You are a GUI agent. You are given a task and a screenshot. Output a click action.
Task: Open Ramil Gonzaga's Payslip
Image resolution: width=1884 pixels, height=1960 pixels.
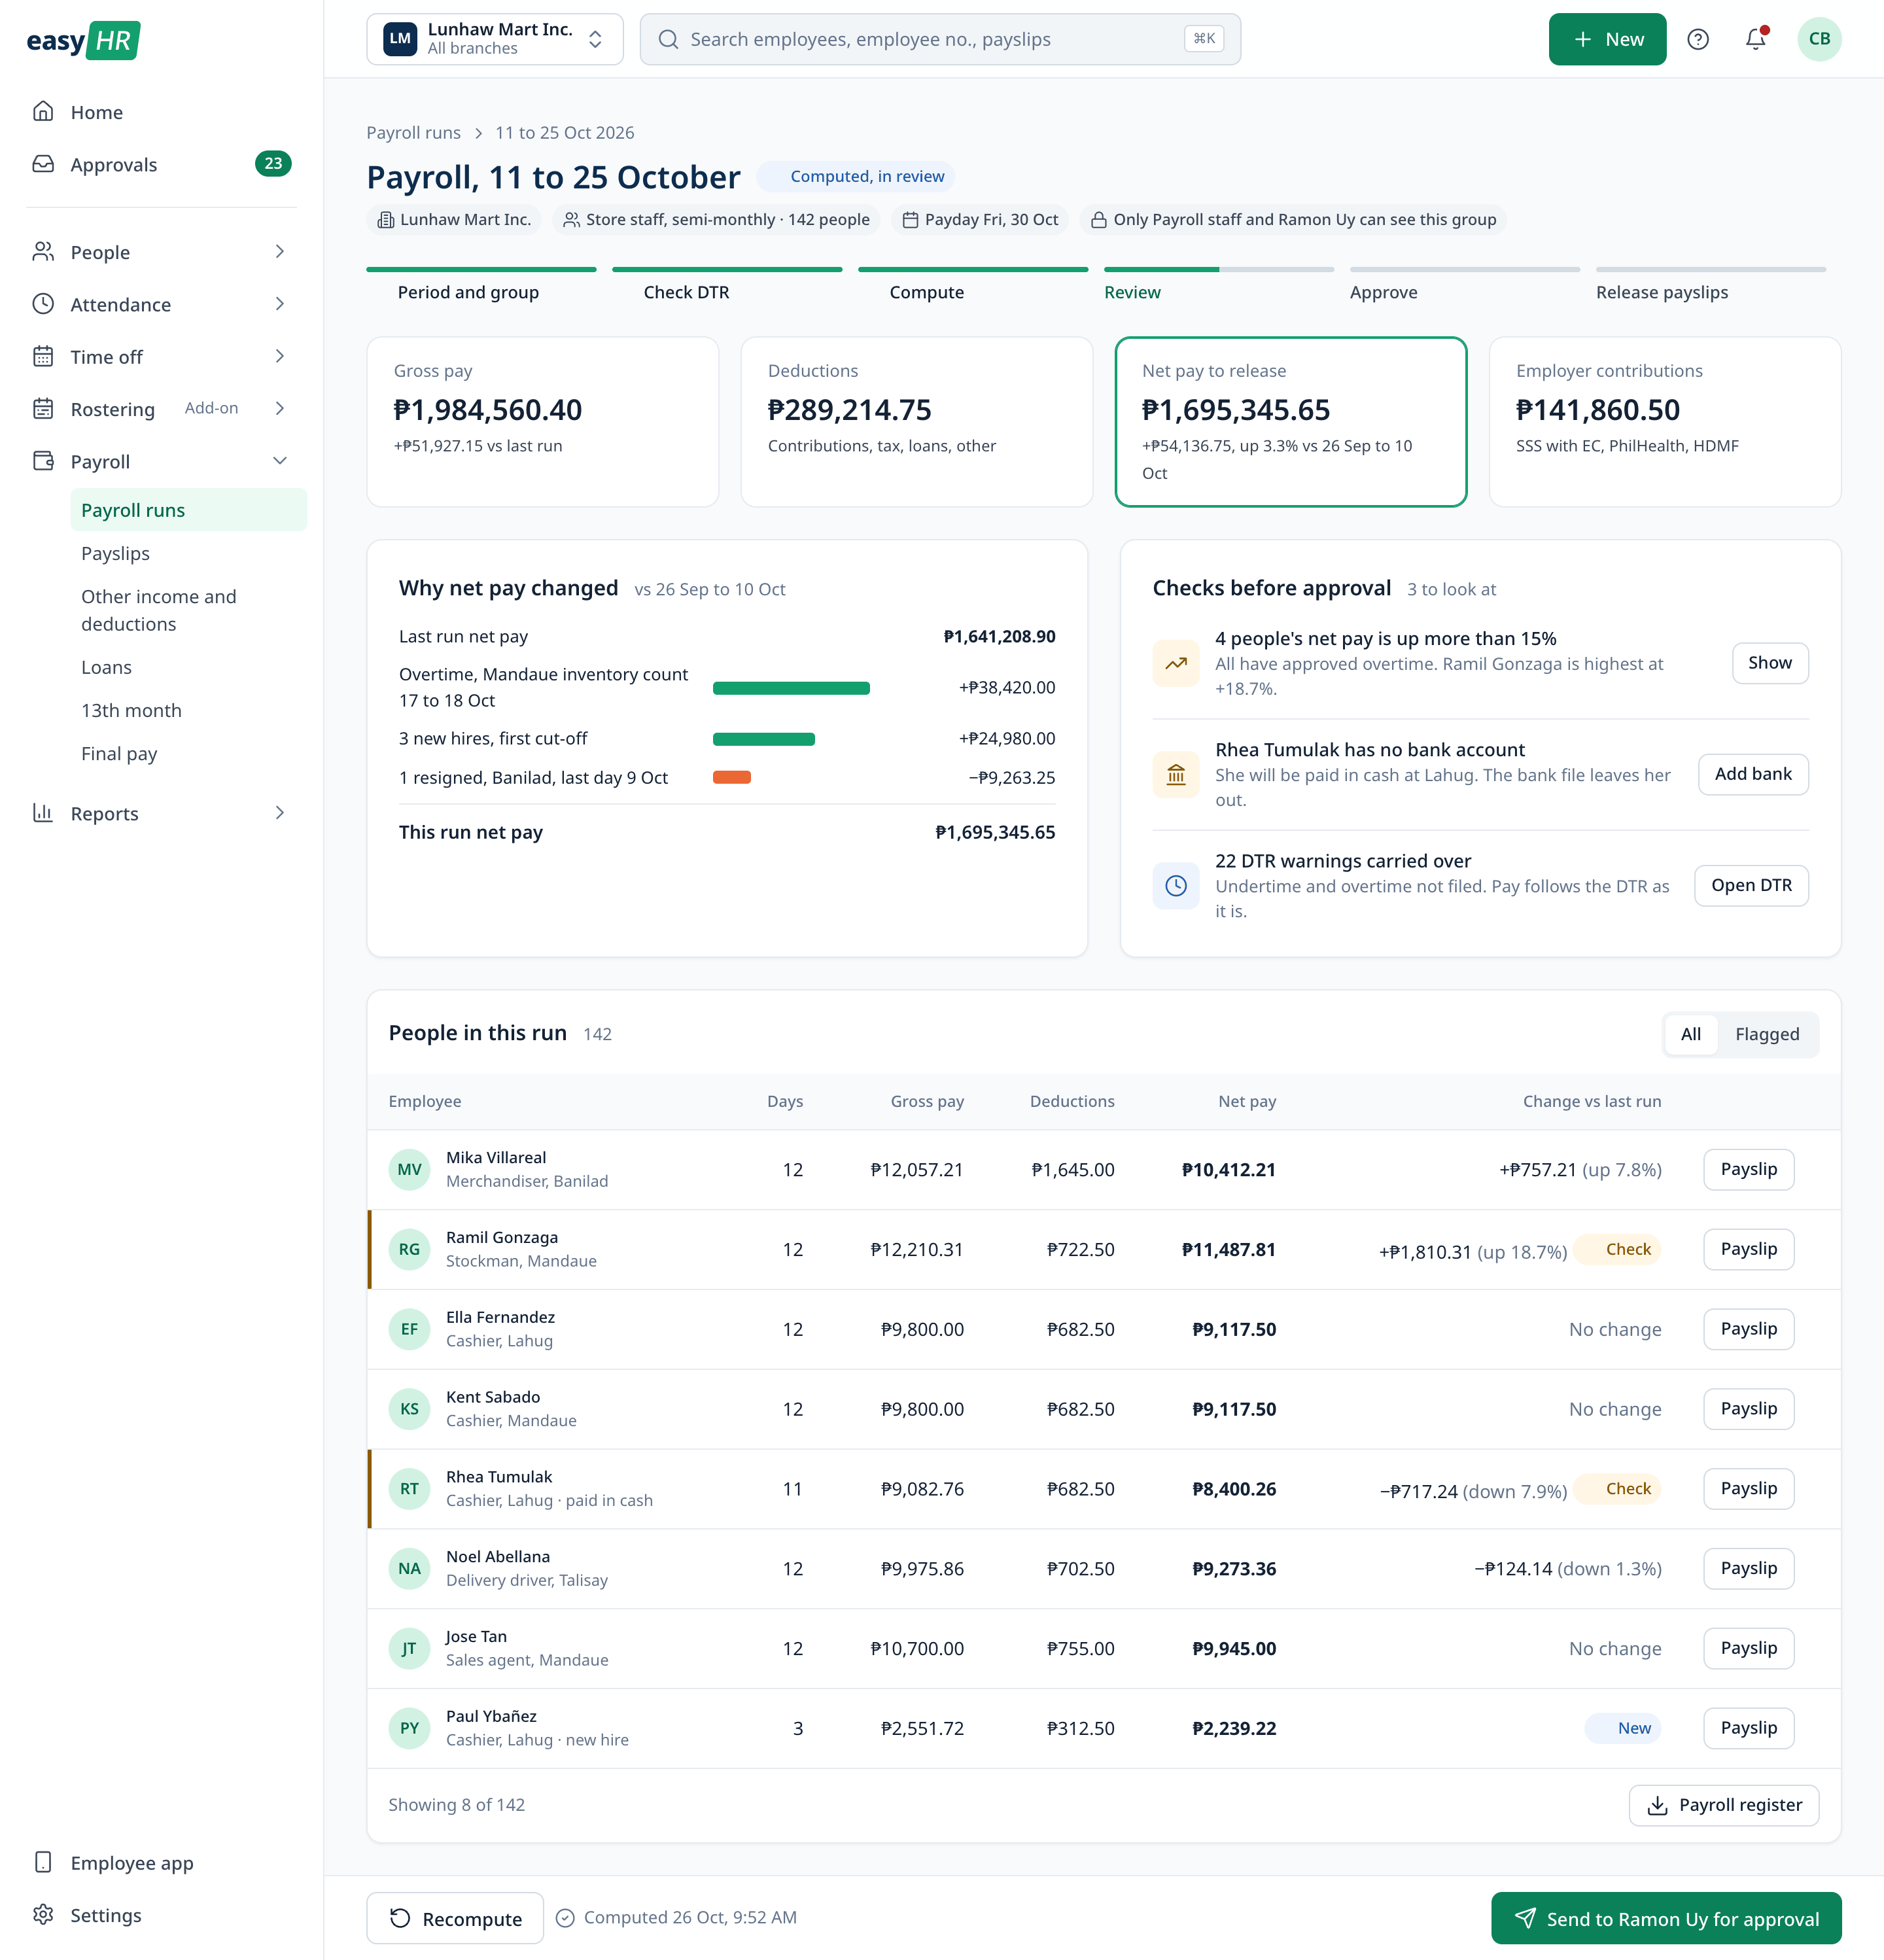pos(1748,1249)
